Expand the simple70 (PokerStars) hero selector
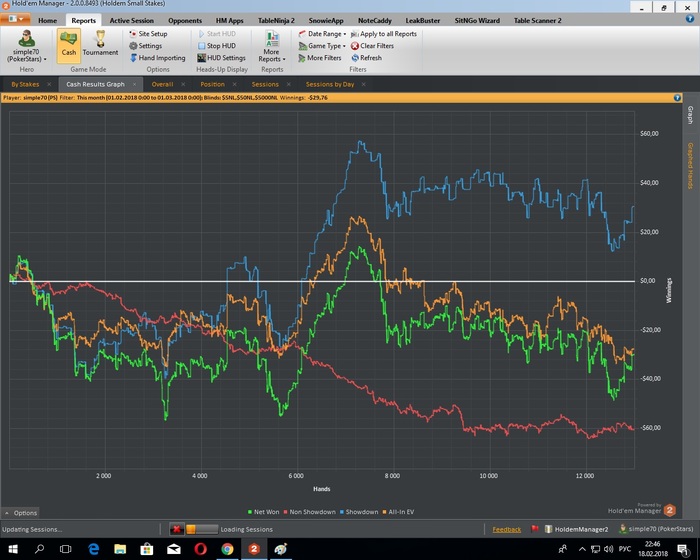 [x=26, y=46]
